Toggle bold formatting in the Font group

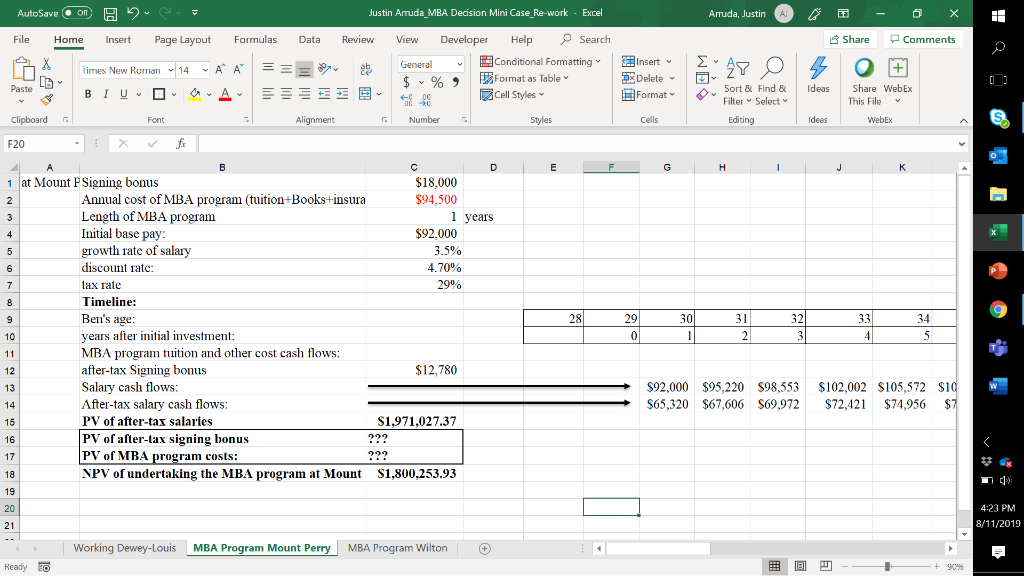point(88,95)
